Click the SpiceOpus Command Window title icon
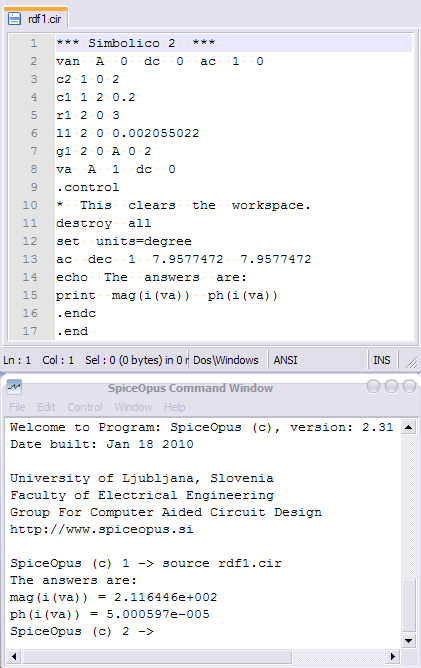 [x=14, y=387]
